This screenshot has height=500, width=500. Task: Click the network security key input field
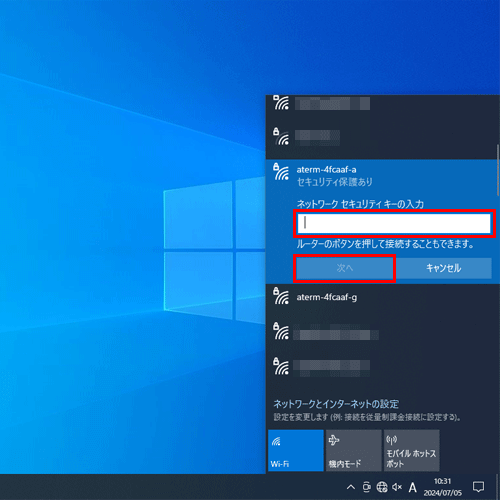(394, 223)
